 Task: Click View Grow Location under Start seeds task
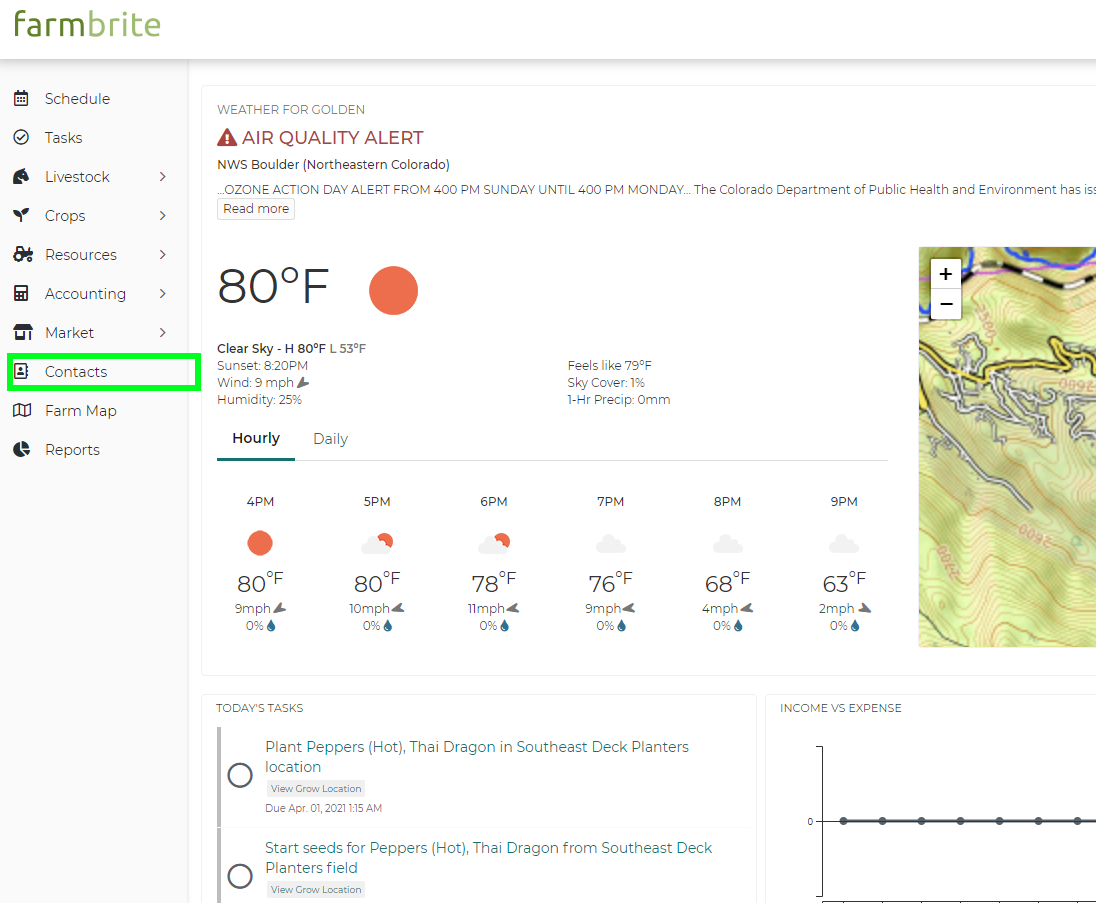316,890
